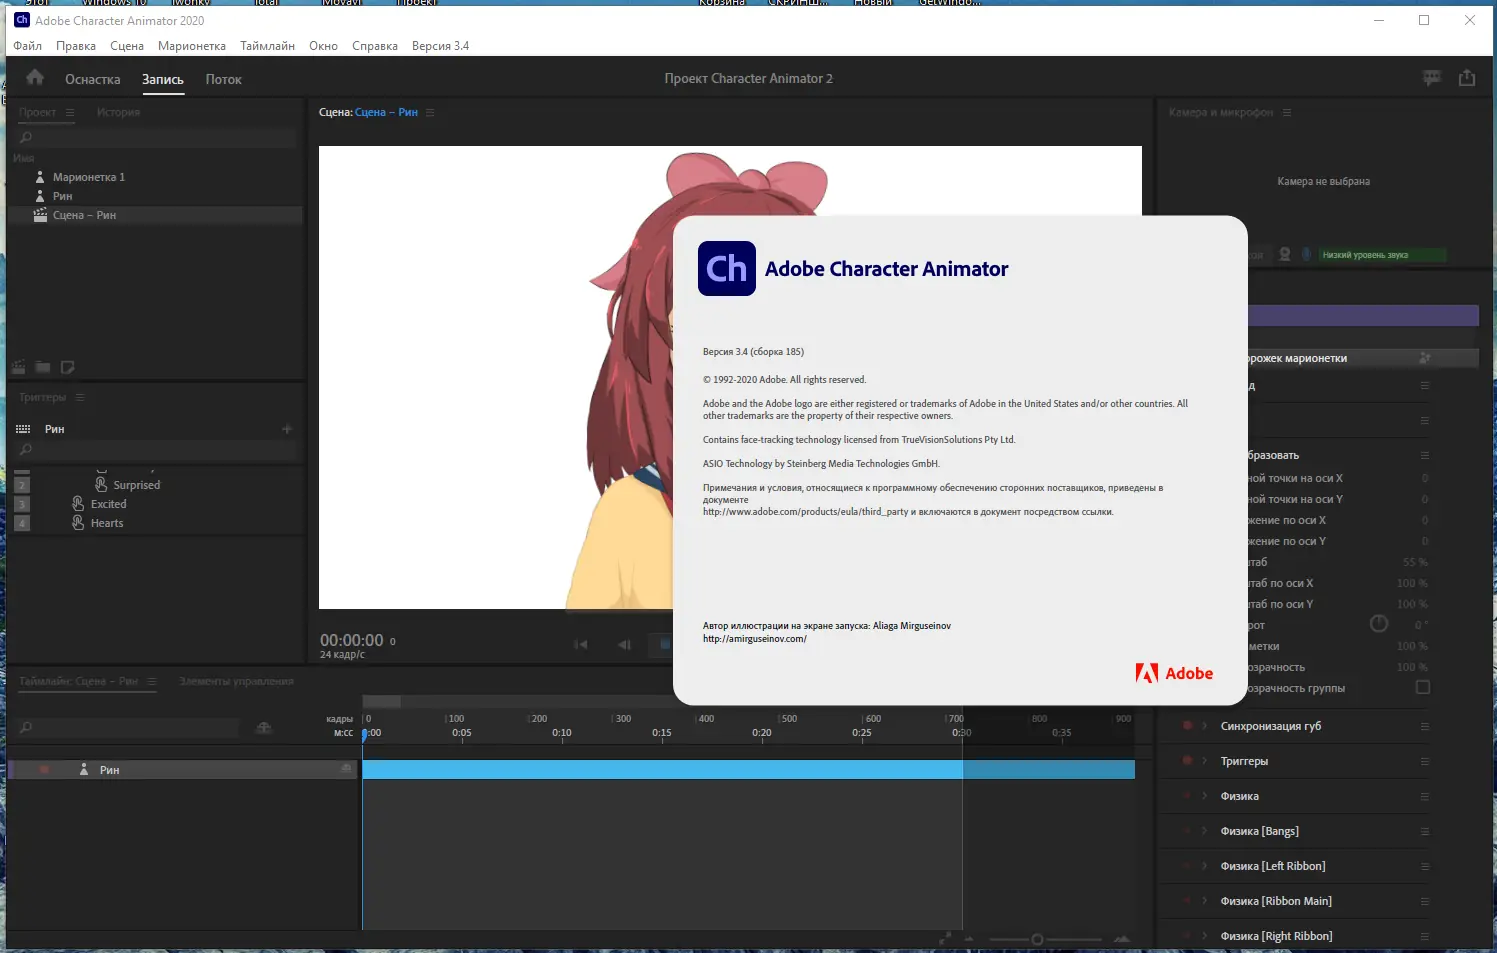Open the share/export icon in top right corner
The image size is (1497, 953).
pos(1466,77)
